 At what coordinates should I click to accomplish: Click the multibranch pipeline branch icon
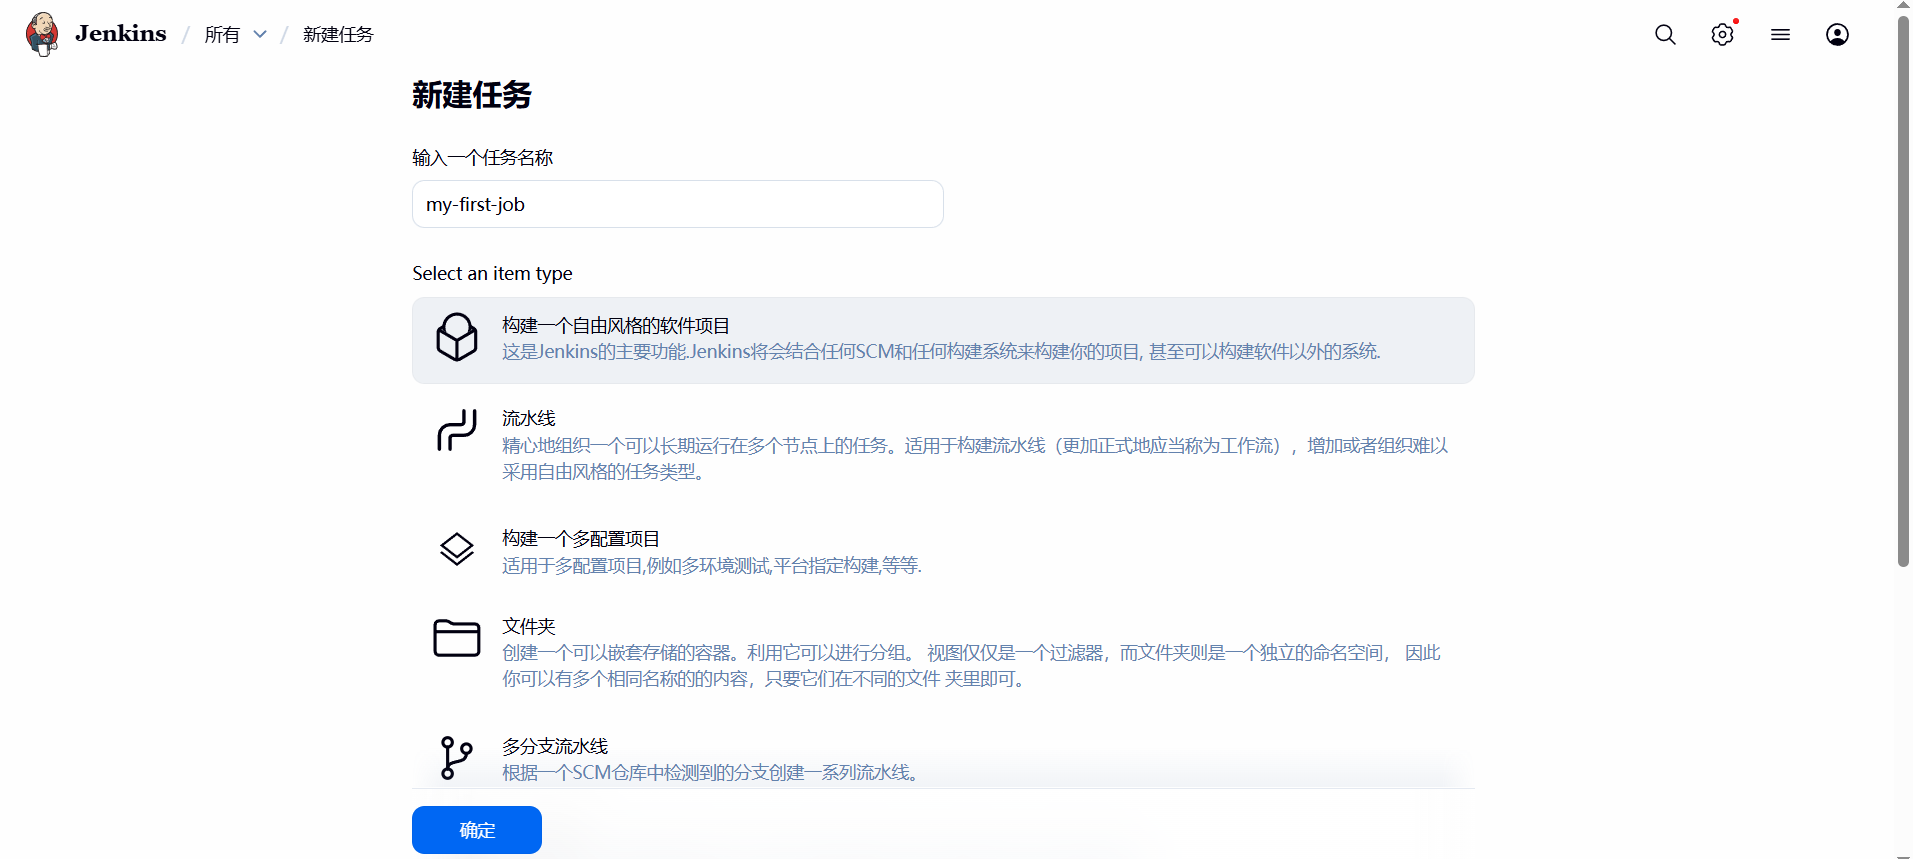[456, 758]
